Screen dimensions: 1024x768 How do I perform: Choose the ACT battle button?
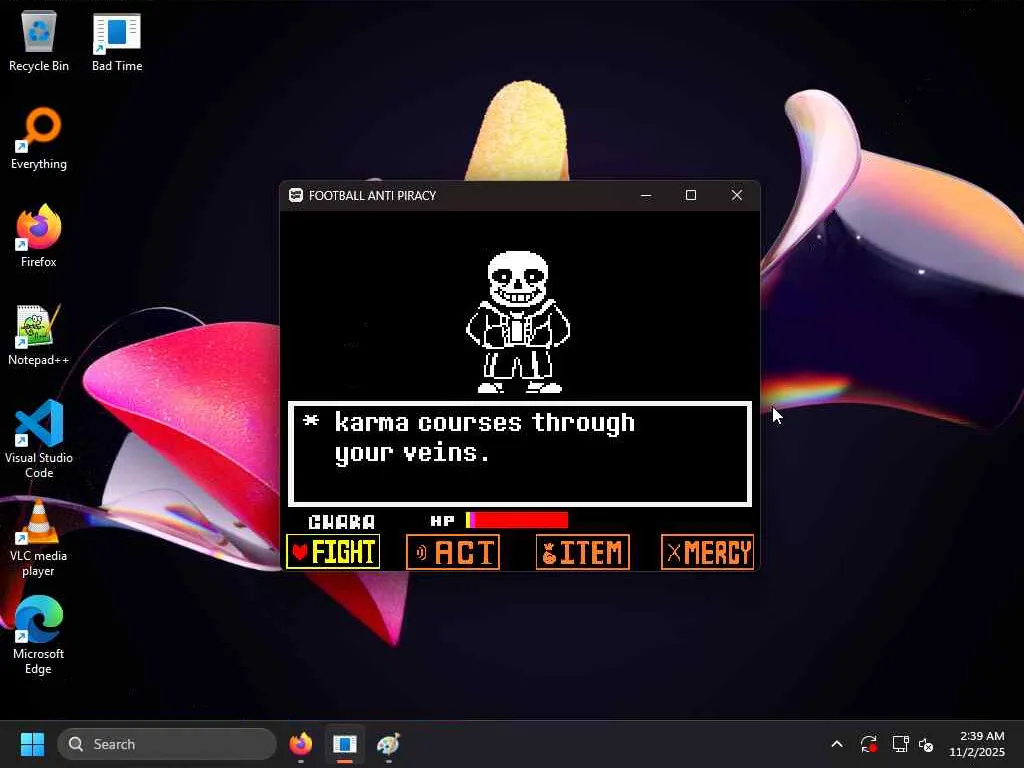[453, 552]
